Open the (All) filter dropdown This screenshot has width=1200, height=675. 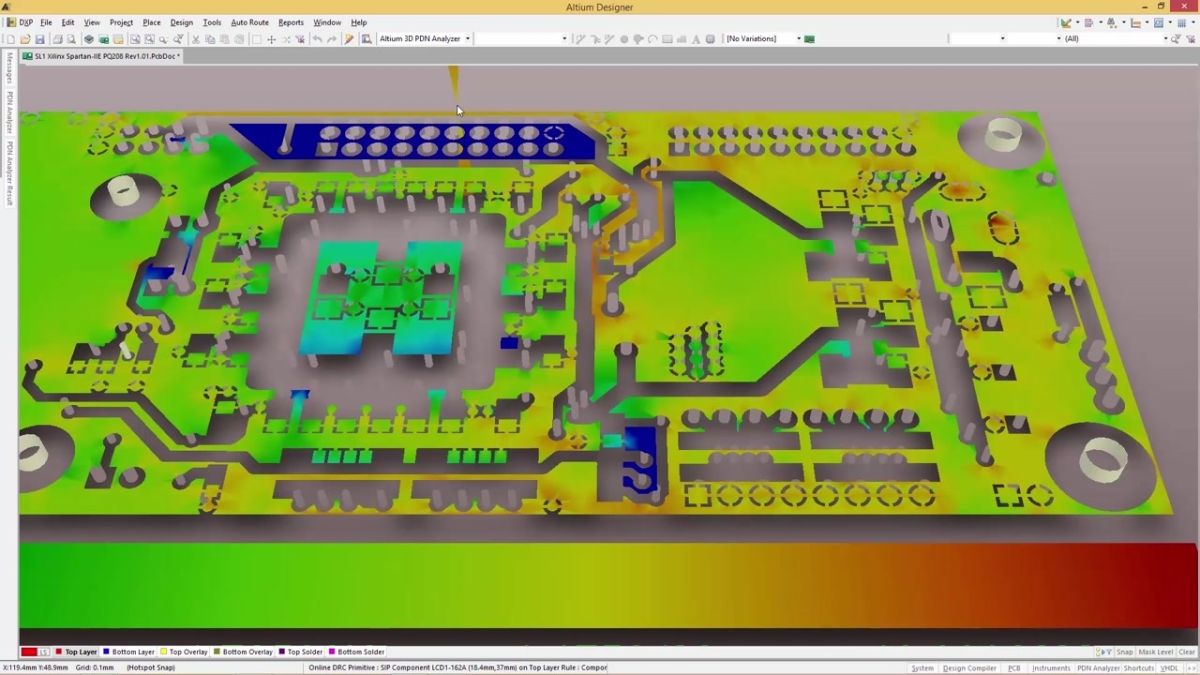point(1165,39)
